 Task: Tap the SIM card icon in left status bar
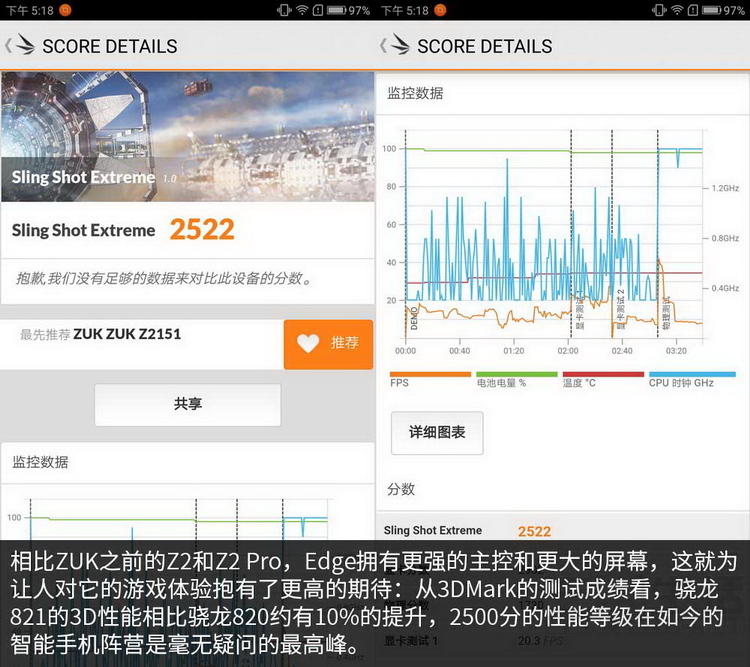click(x=318, y=10)
